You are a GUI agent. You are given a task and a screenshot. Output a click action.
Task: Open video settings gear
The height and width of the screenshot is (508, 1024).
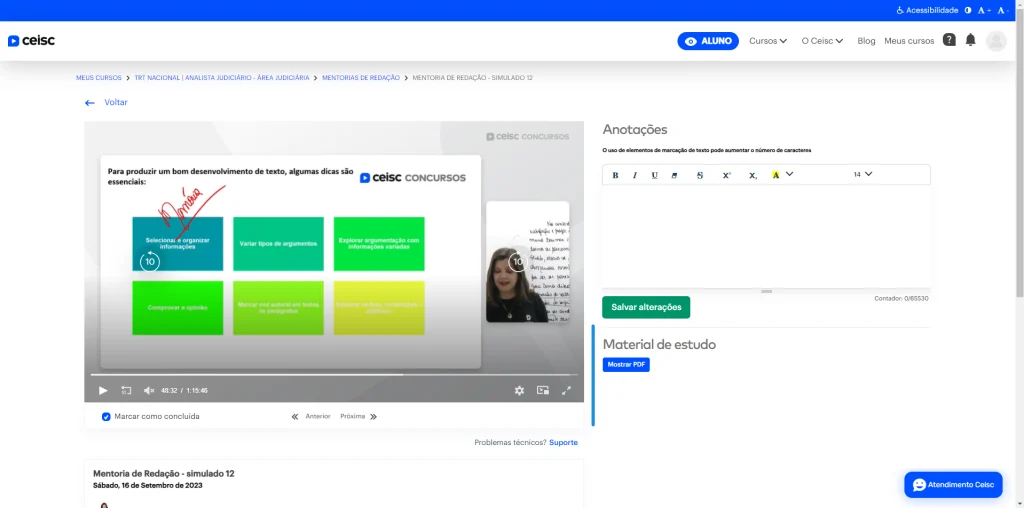coord(519,390)
